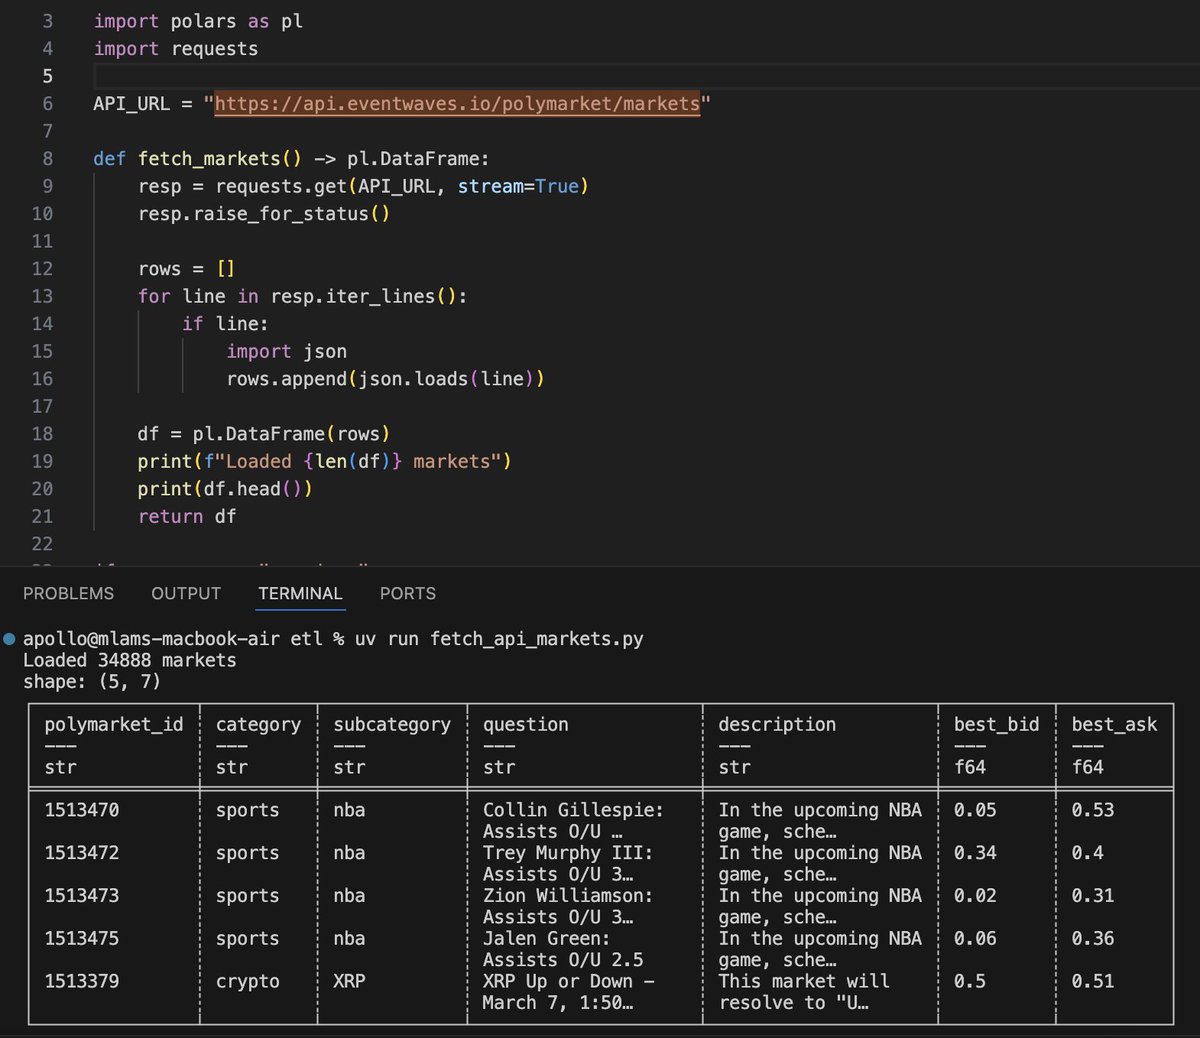1200x1038 pixels.
Task: Click 'Loaded 34888 markets' terminal output
Action: click(x=130, y=660)
